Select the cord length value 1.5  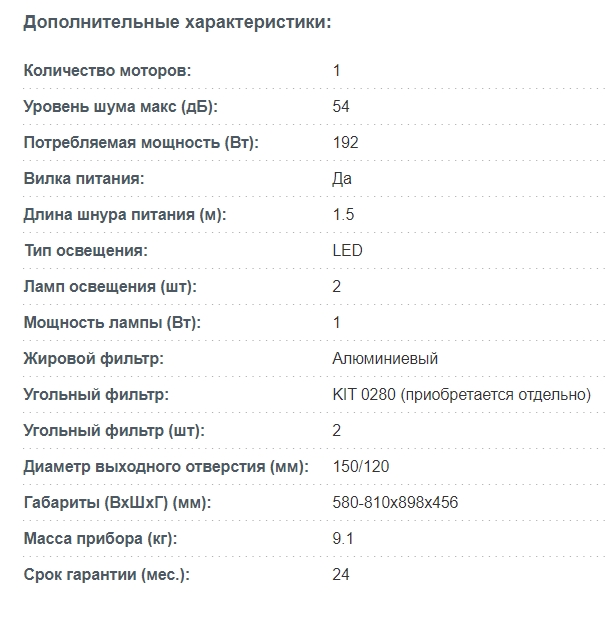343,215
